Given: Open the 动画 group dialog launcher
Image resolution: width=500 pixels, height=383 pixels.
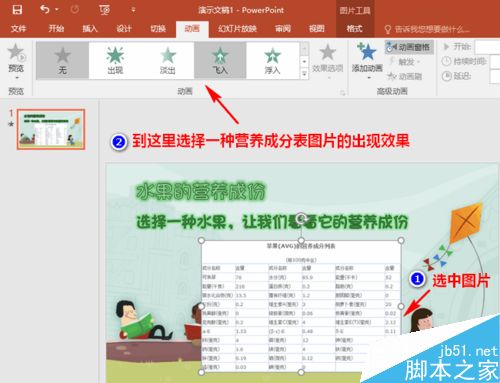Looking at the screenshot, I should [x=342, y=92].
